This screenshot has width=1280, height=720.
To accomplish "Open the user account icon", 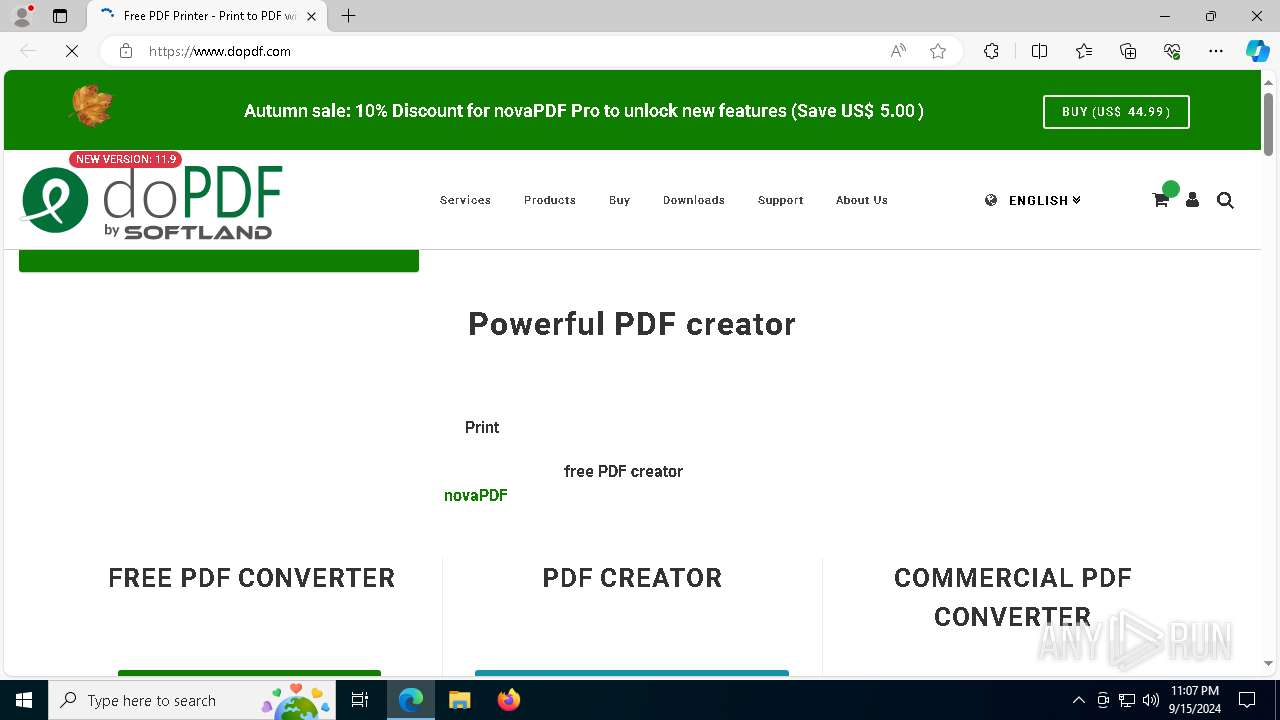I will pyautogui.click(x=1192, y=200).
